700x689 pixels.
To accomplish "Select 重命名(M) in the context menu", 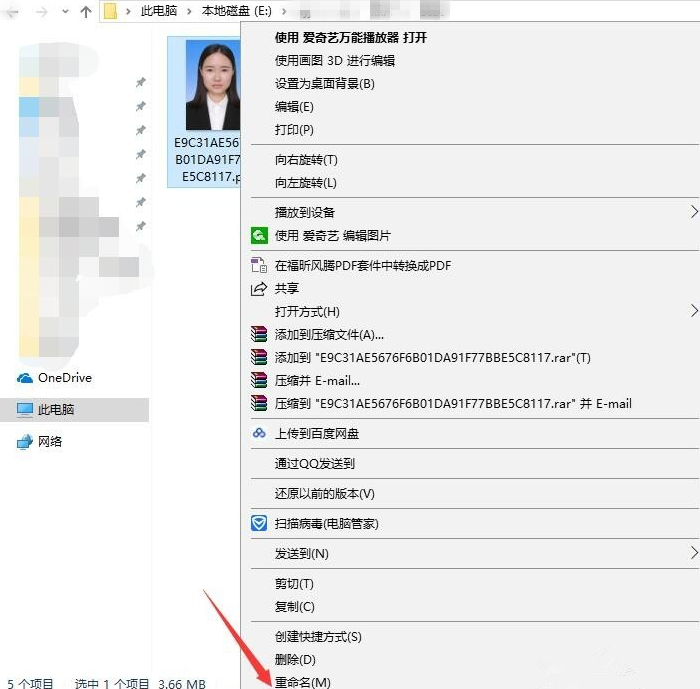I will tap(303, 682).
